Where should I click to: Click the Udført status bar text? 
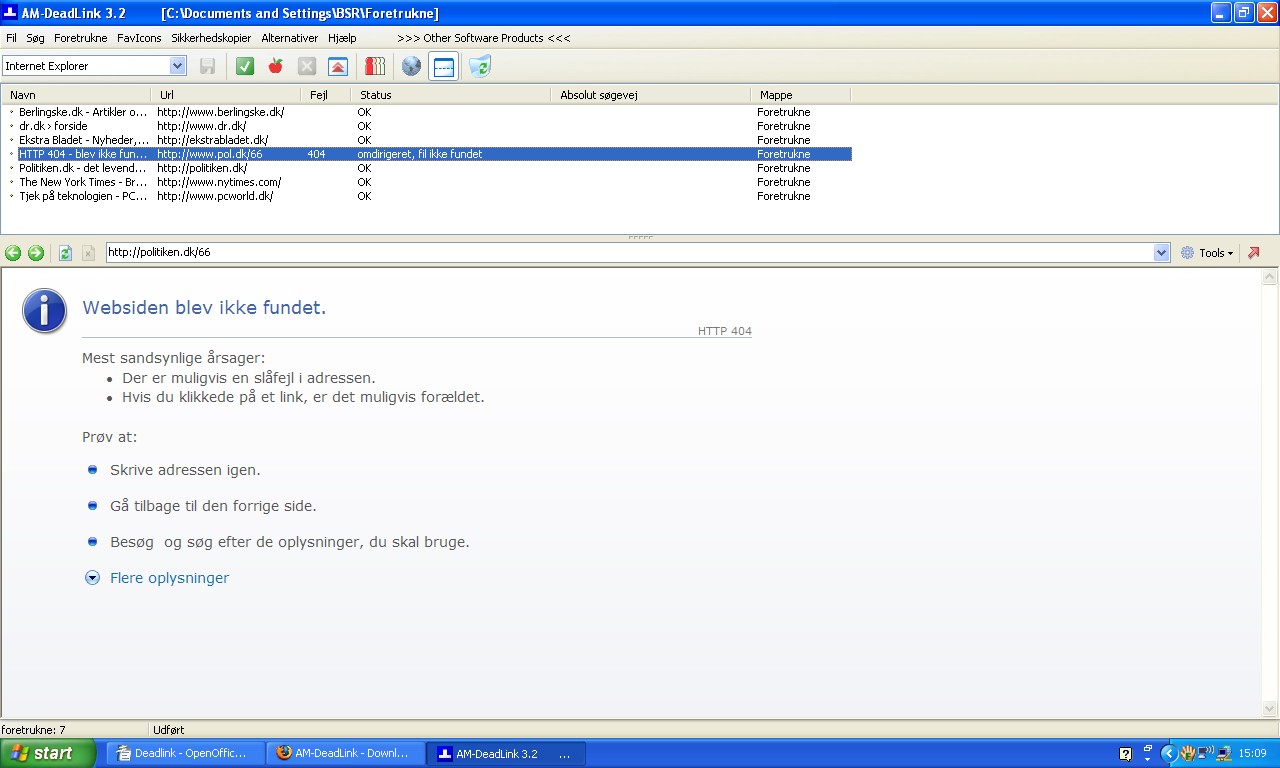point(169,730)
